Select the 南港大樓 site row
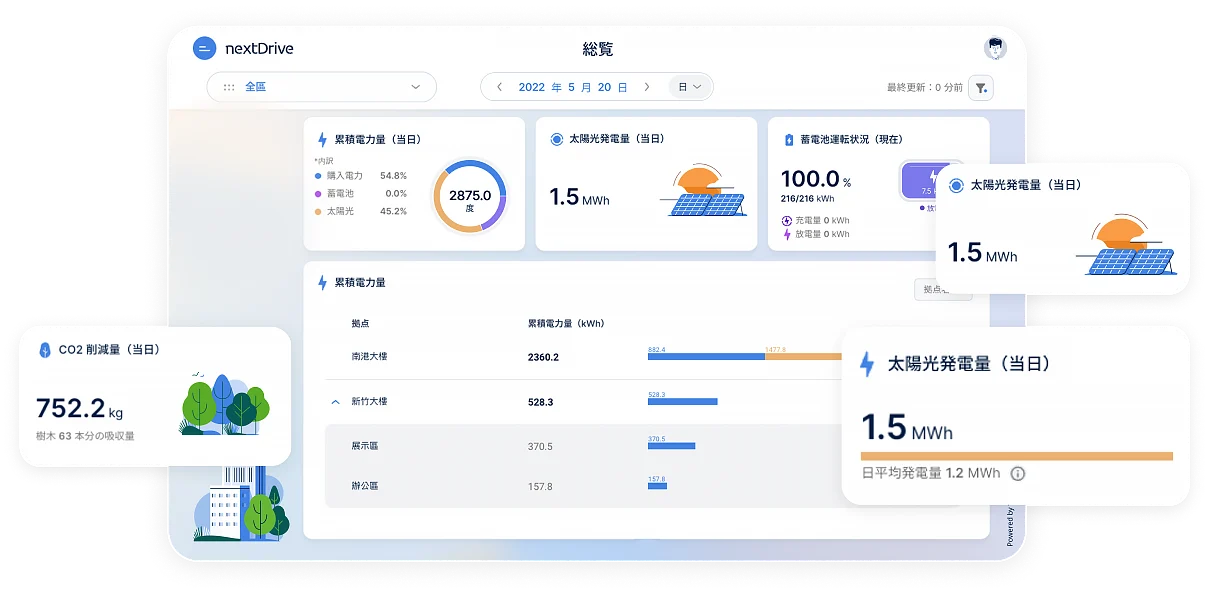Screen dimensions: 1209x595 point(370,357)
